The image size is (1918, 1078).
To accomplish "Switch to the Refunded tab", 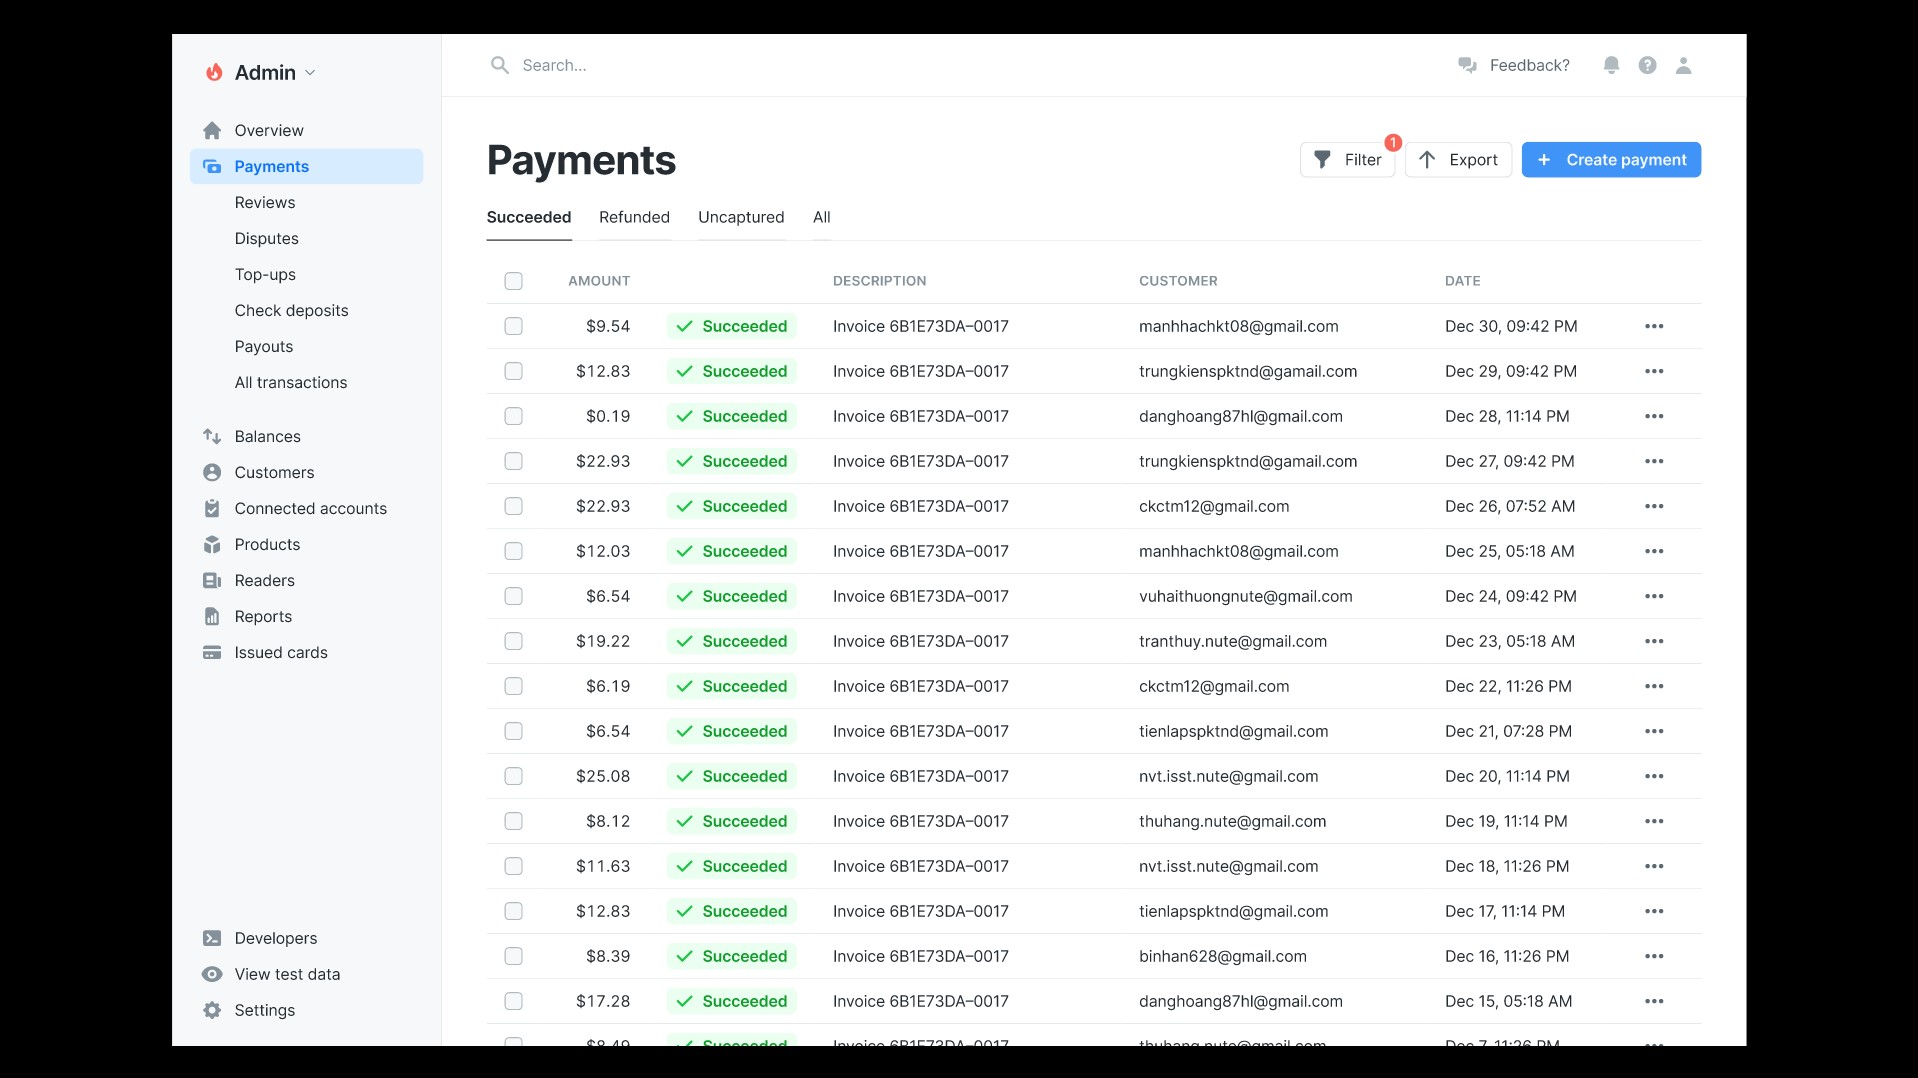I will point(634,217).
